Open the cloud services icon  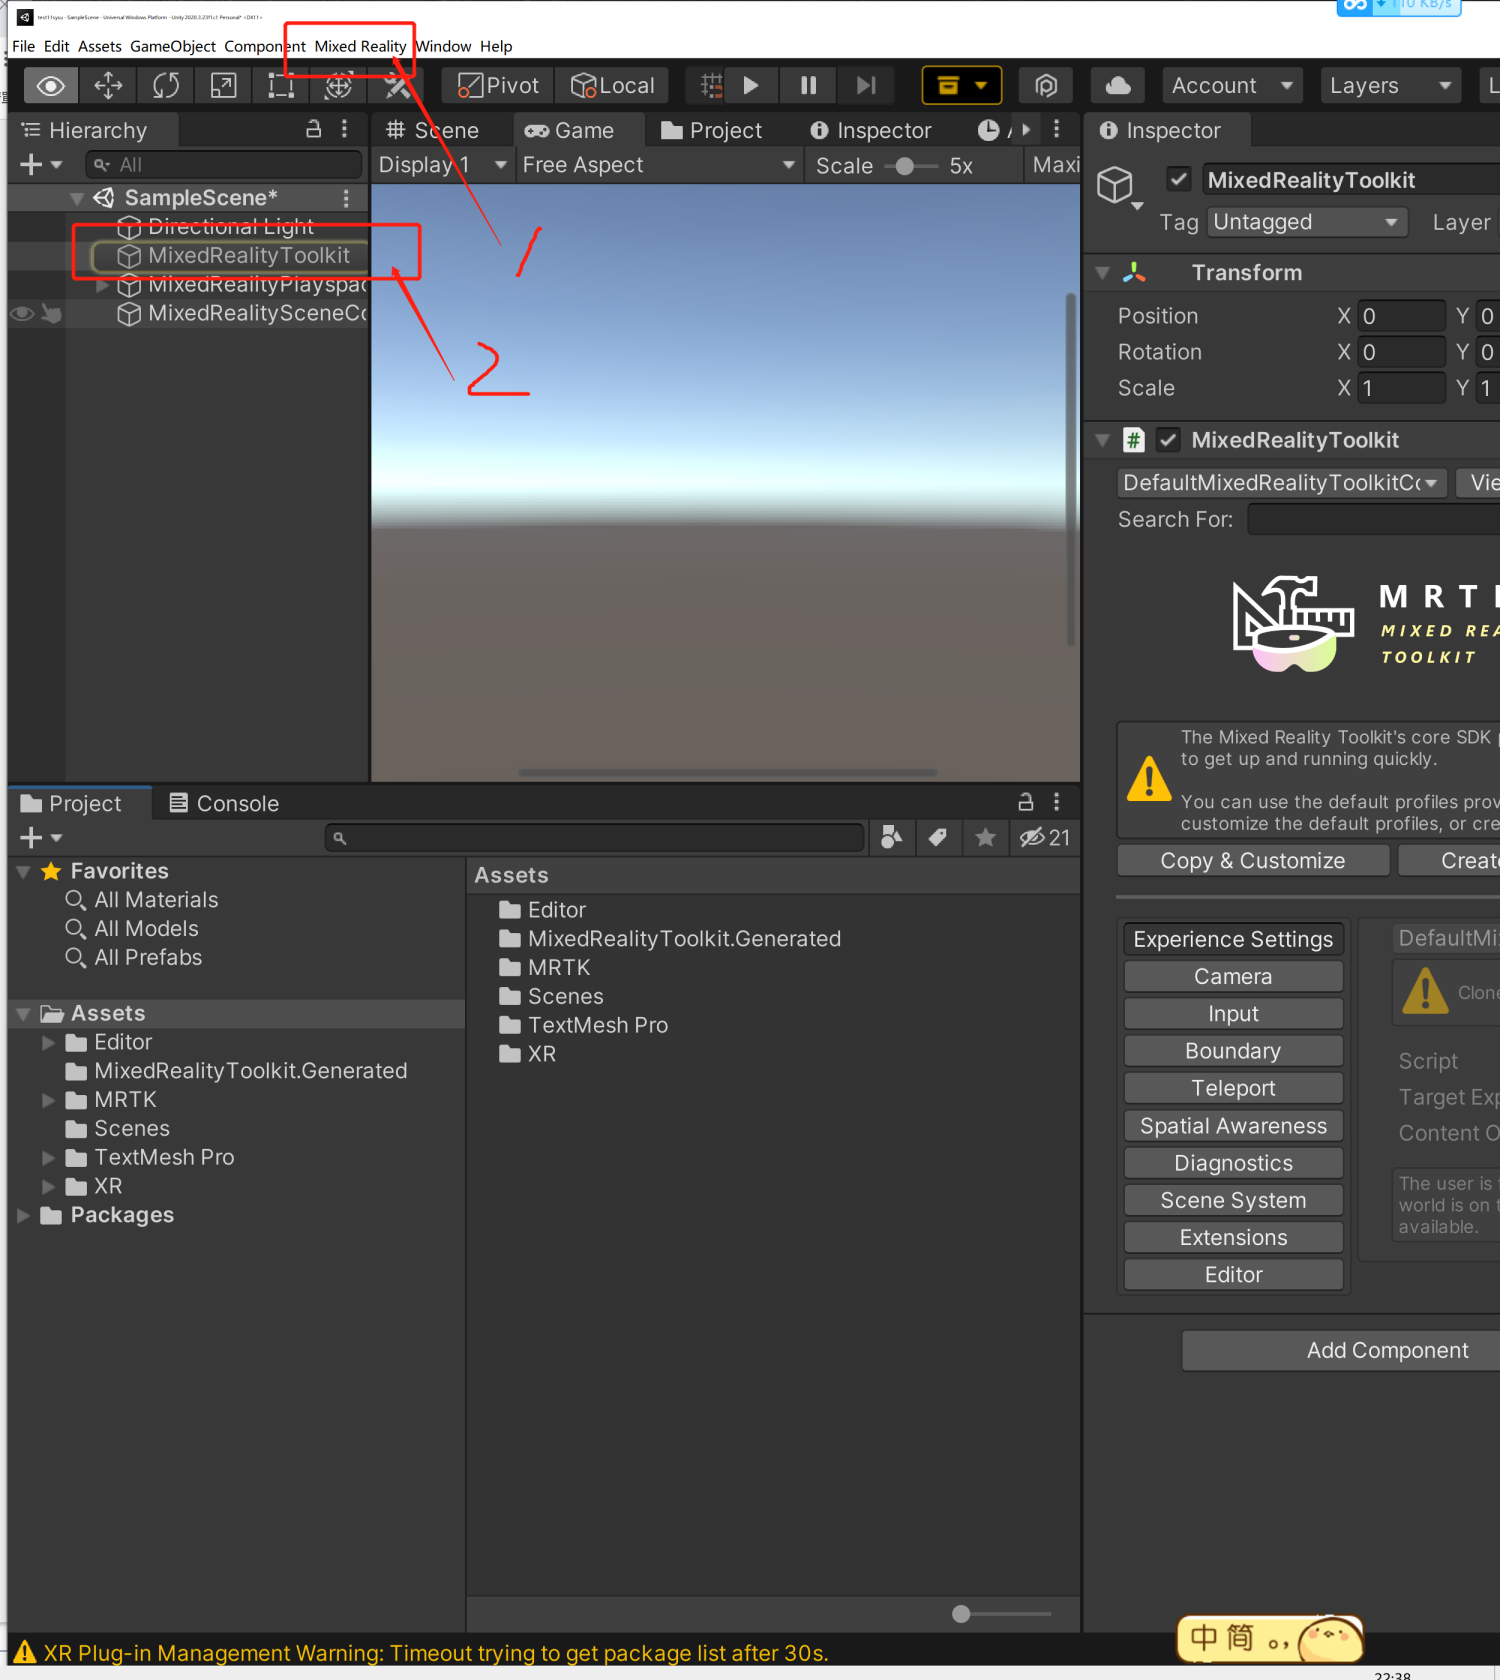[x=1118, y=86]
